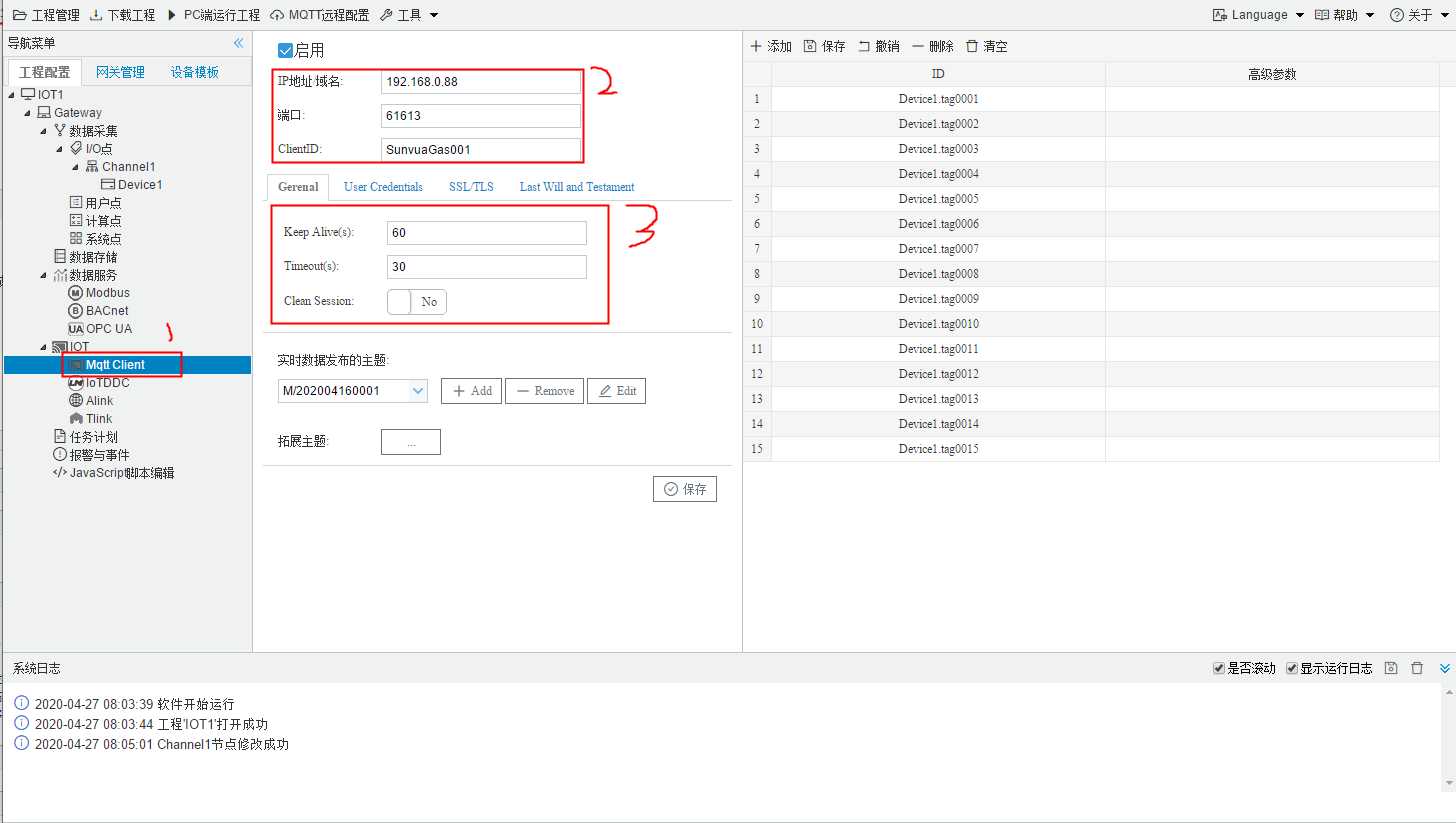Viewport: 1456px width, 823px height.
Task: Clear the system log trash icon
Action: click(x=1416, y=668)
